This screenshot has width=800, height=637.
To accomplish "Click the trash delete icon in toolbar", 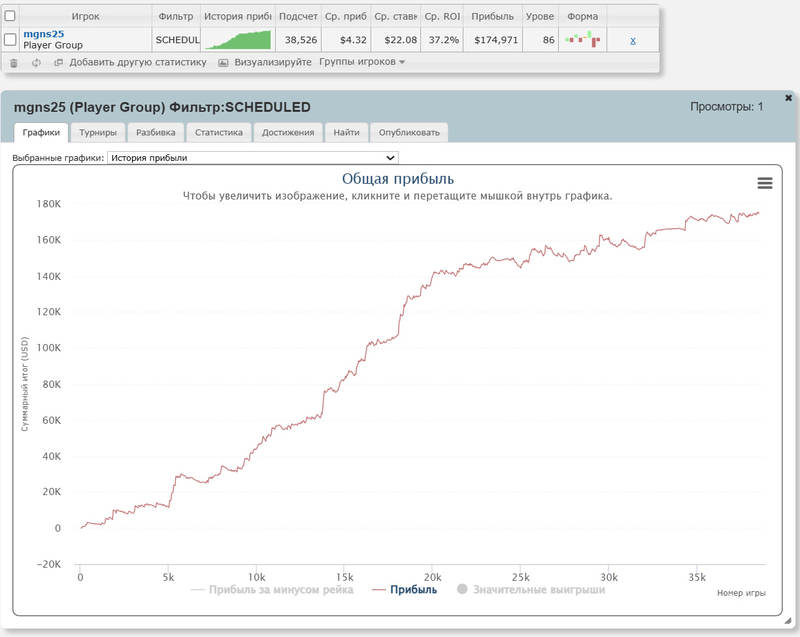I will click(x=14, y=62).
